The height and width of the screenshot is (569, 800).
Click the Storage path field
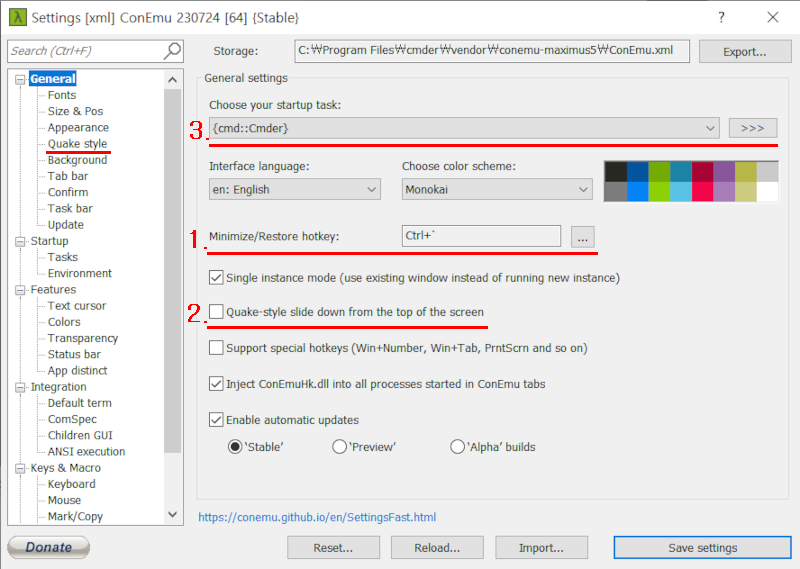(492, 51)
